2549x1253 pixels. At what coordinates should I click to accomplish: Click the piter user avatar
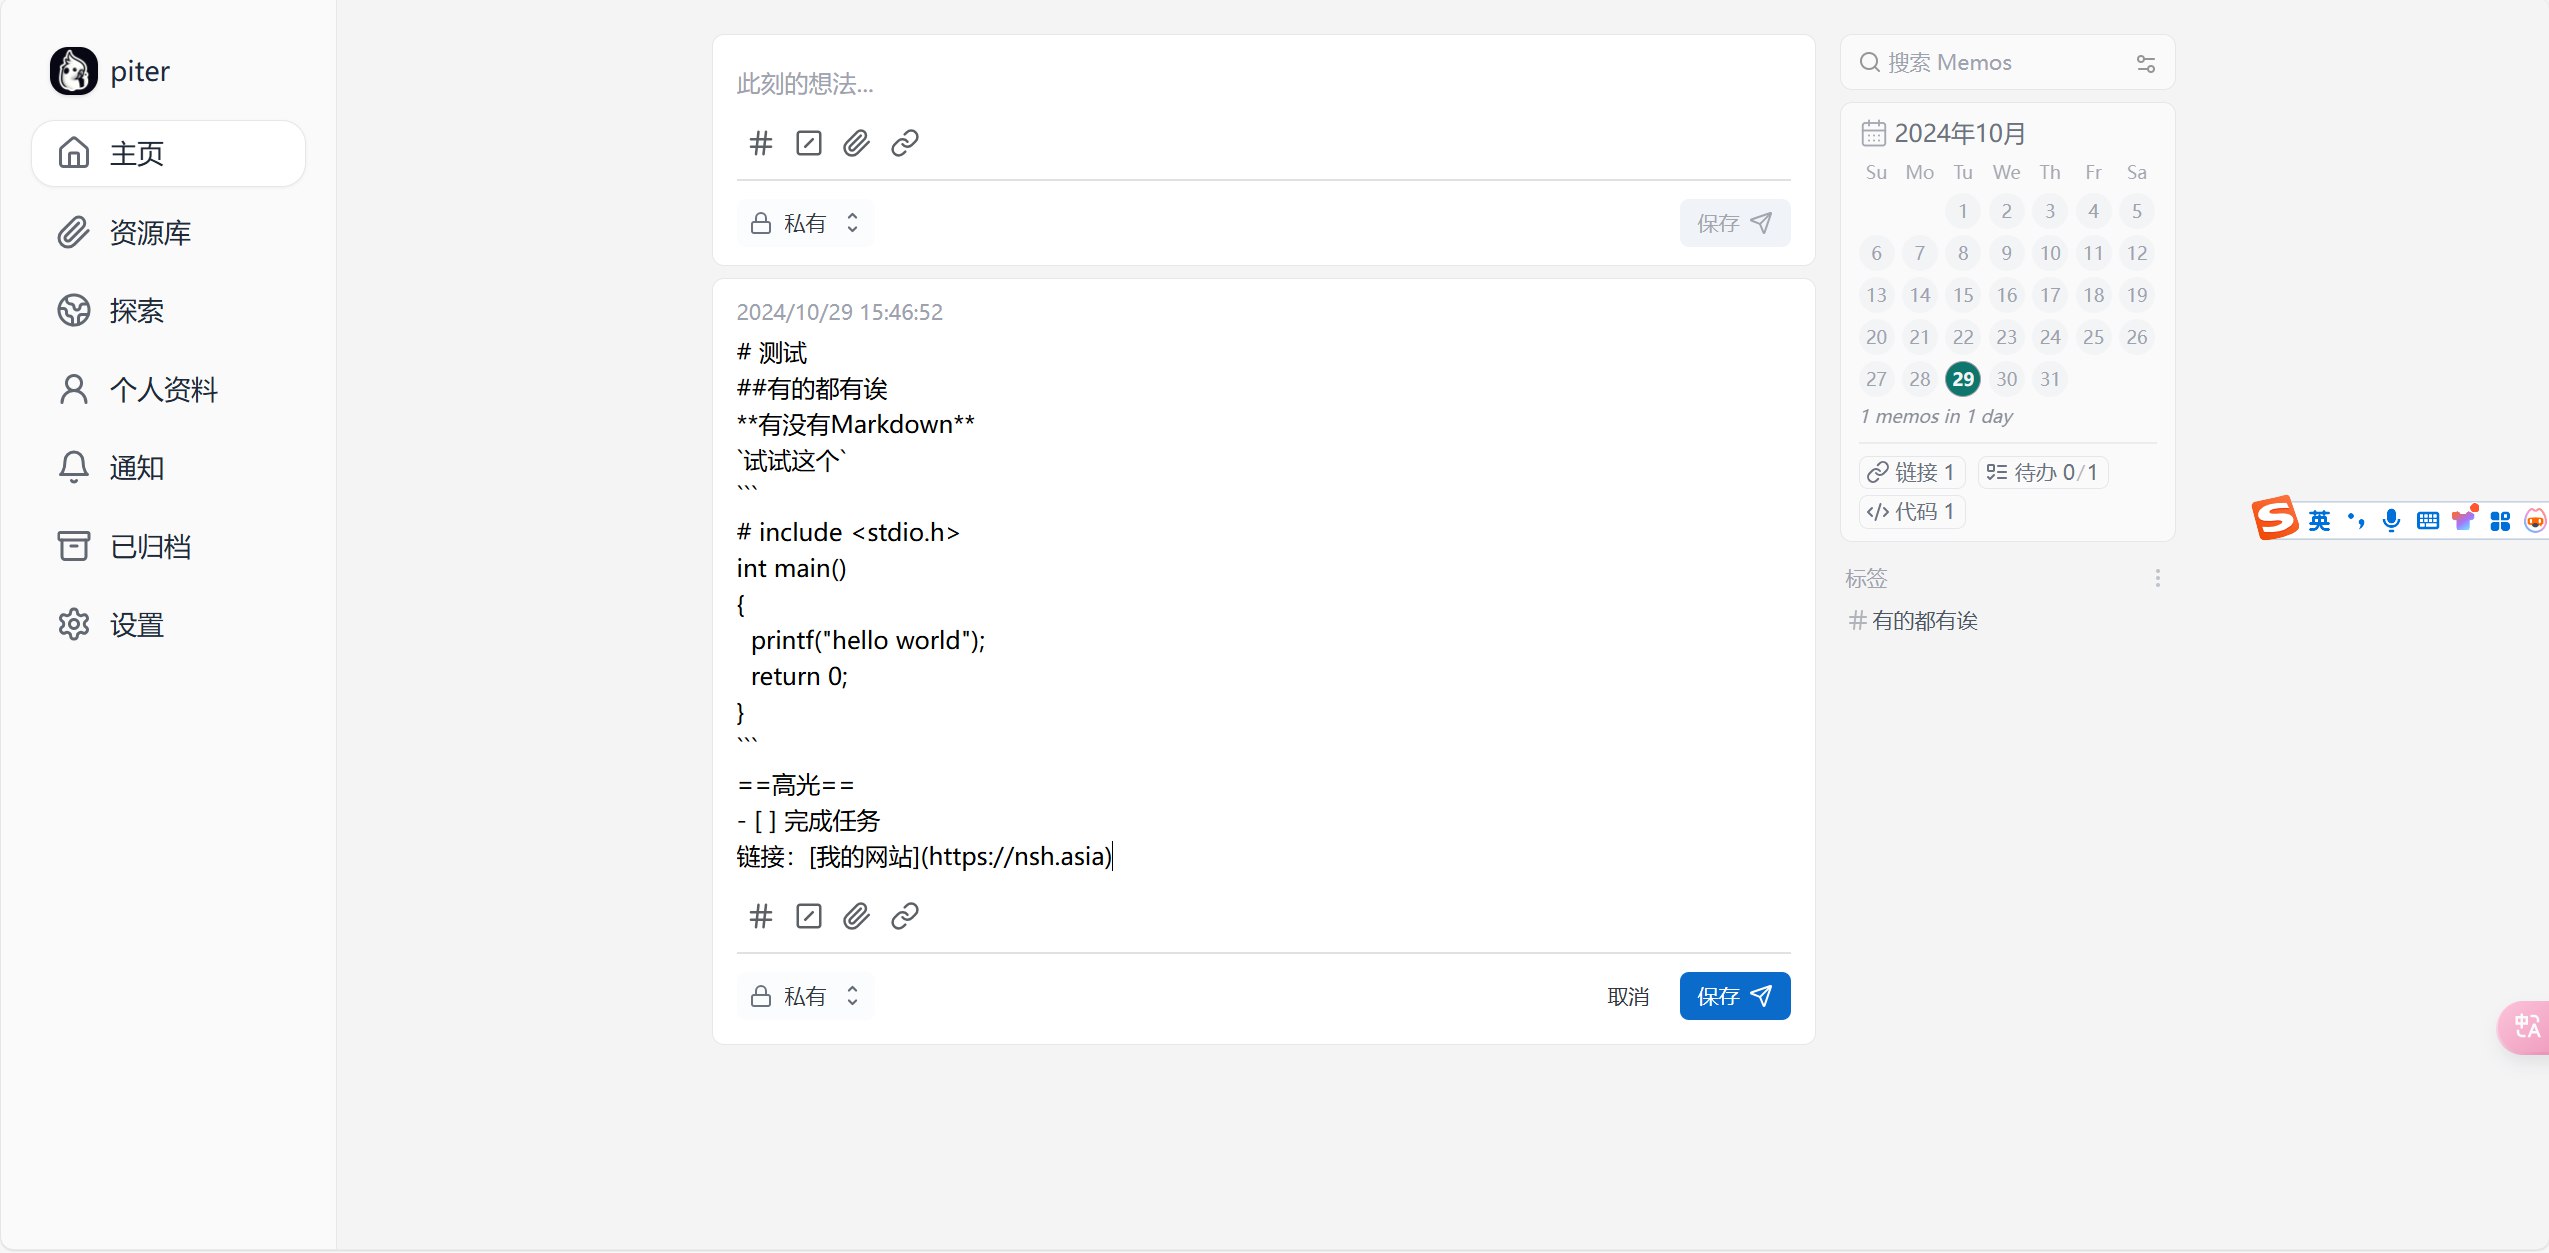point(74,71)
